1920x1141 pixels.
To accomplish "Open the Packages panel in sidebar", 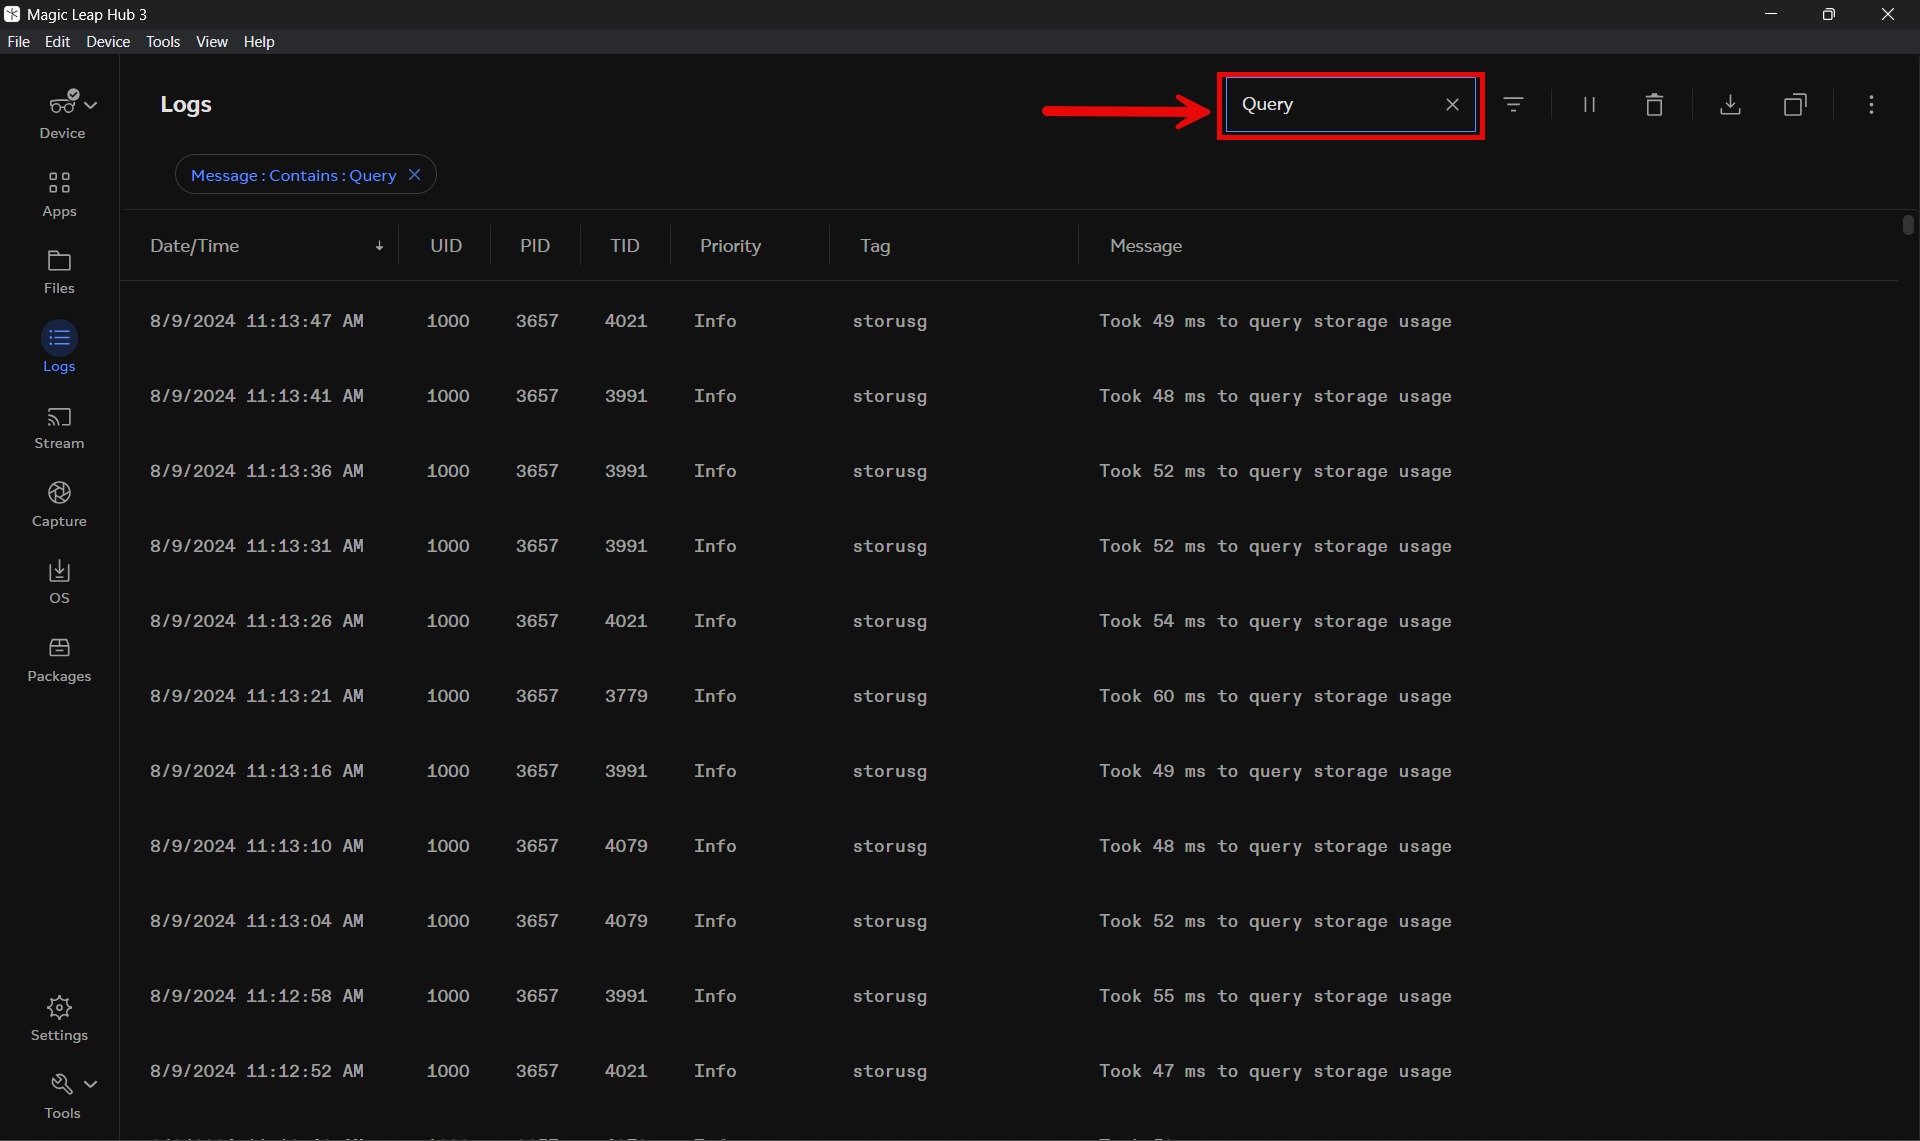I will tap(59, 659).
